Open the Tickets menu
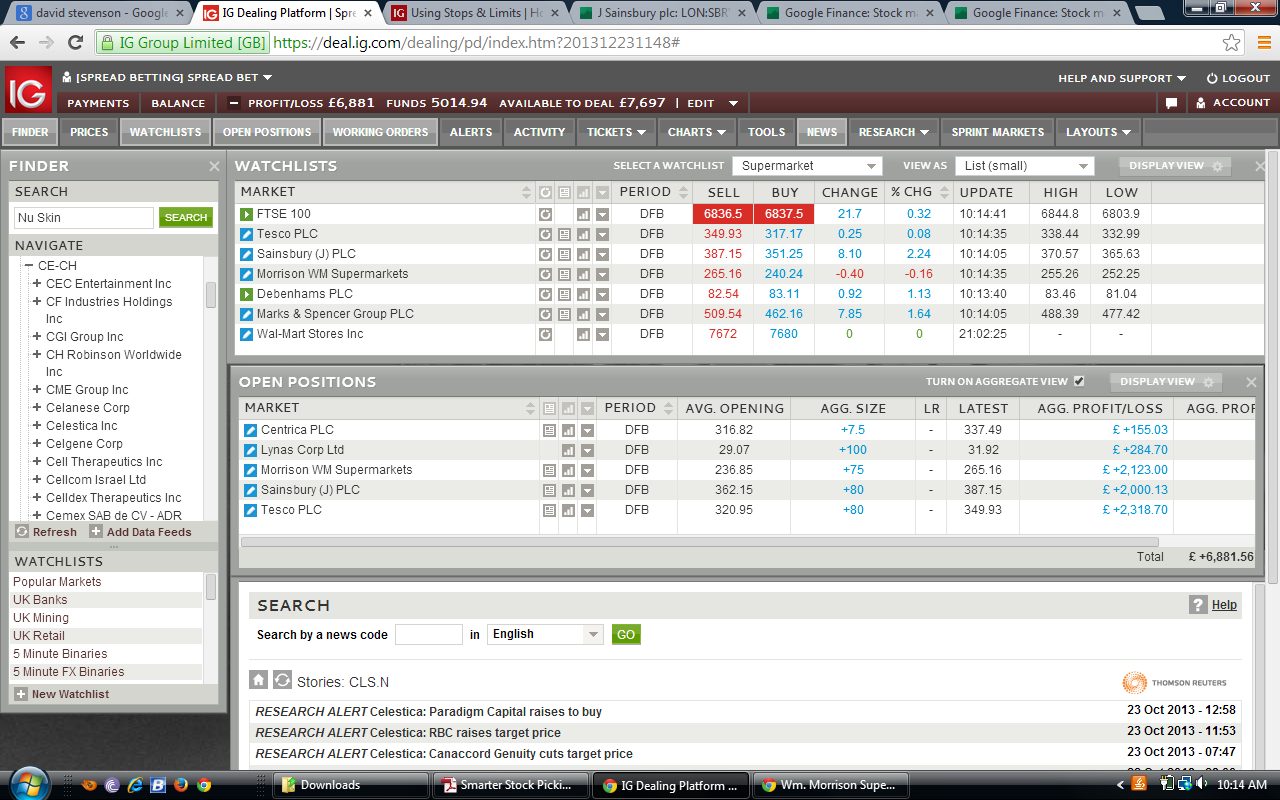Viewport: 1280px width, 800px height. [616, 132]
